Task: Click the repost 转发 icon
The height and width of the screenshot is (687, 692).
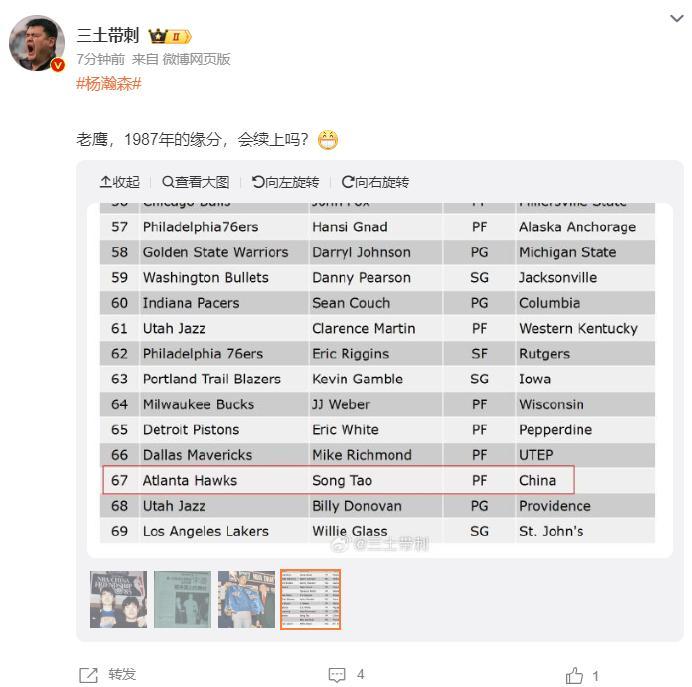Action: pyautogui.click(x=89, y=675)
